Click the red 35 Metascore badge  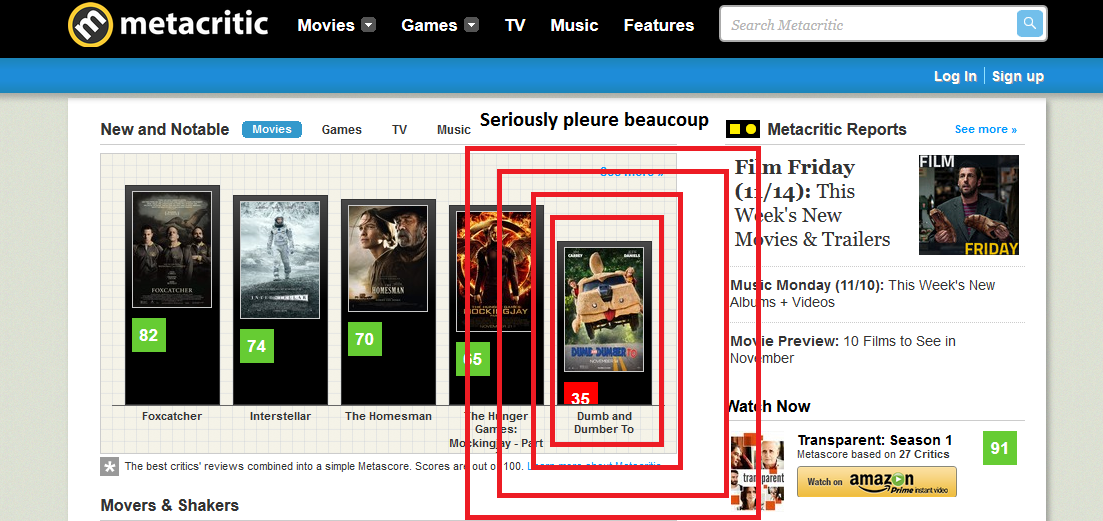click(x=581, y=394)
